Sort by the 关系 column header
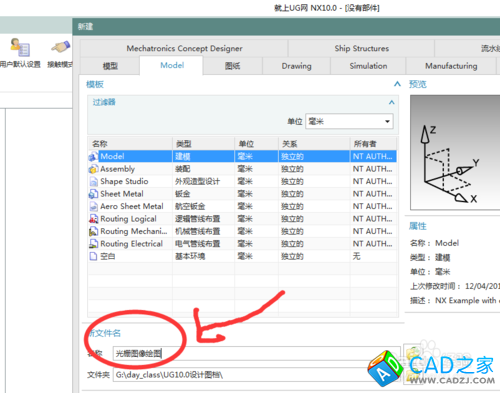The image size is (500, 393). pyautogui.click(x=314, y=144)
